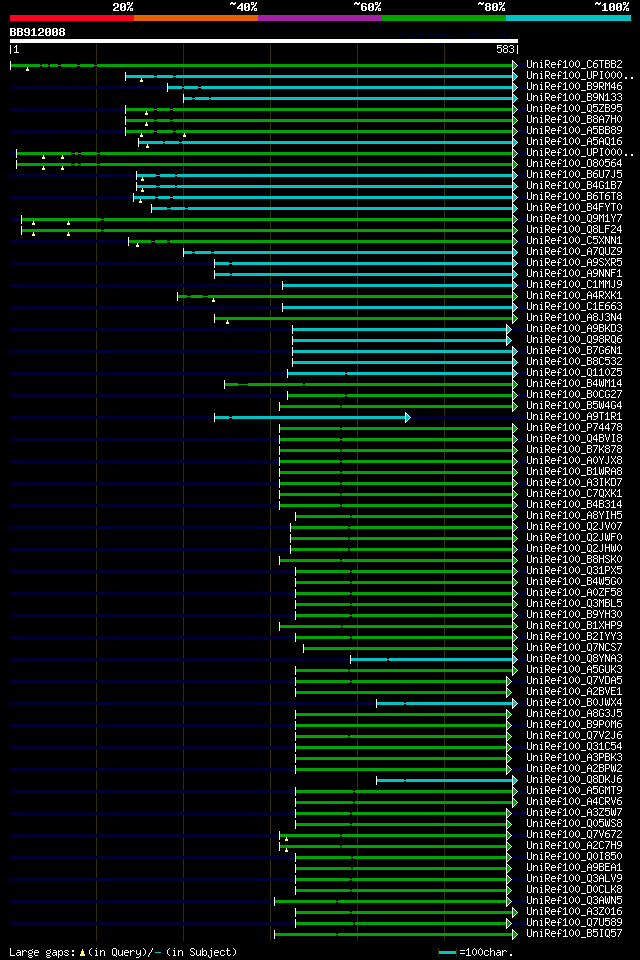Select the UniRef100_A7QUZ9 label
This screenshot has height=960, width=640.
[574, 252]
